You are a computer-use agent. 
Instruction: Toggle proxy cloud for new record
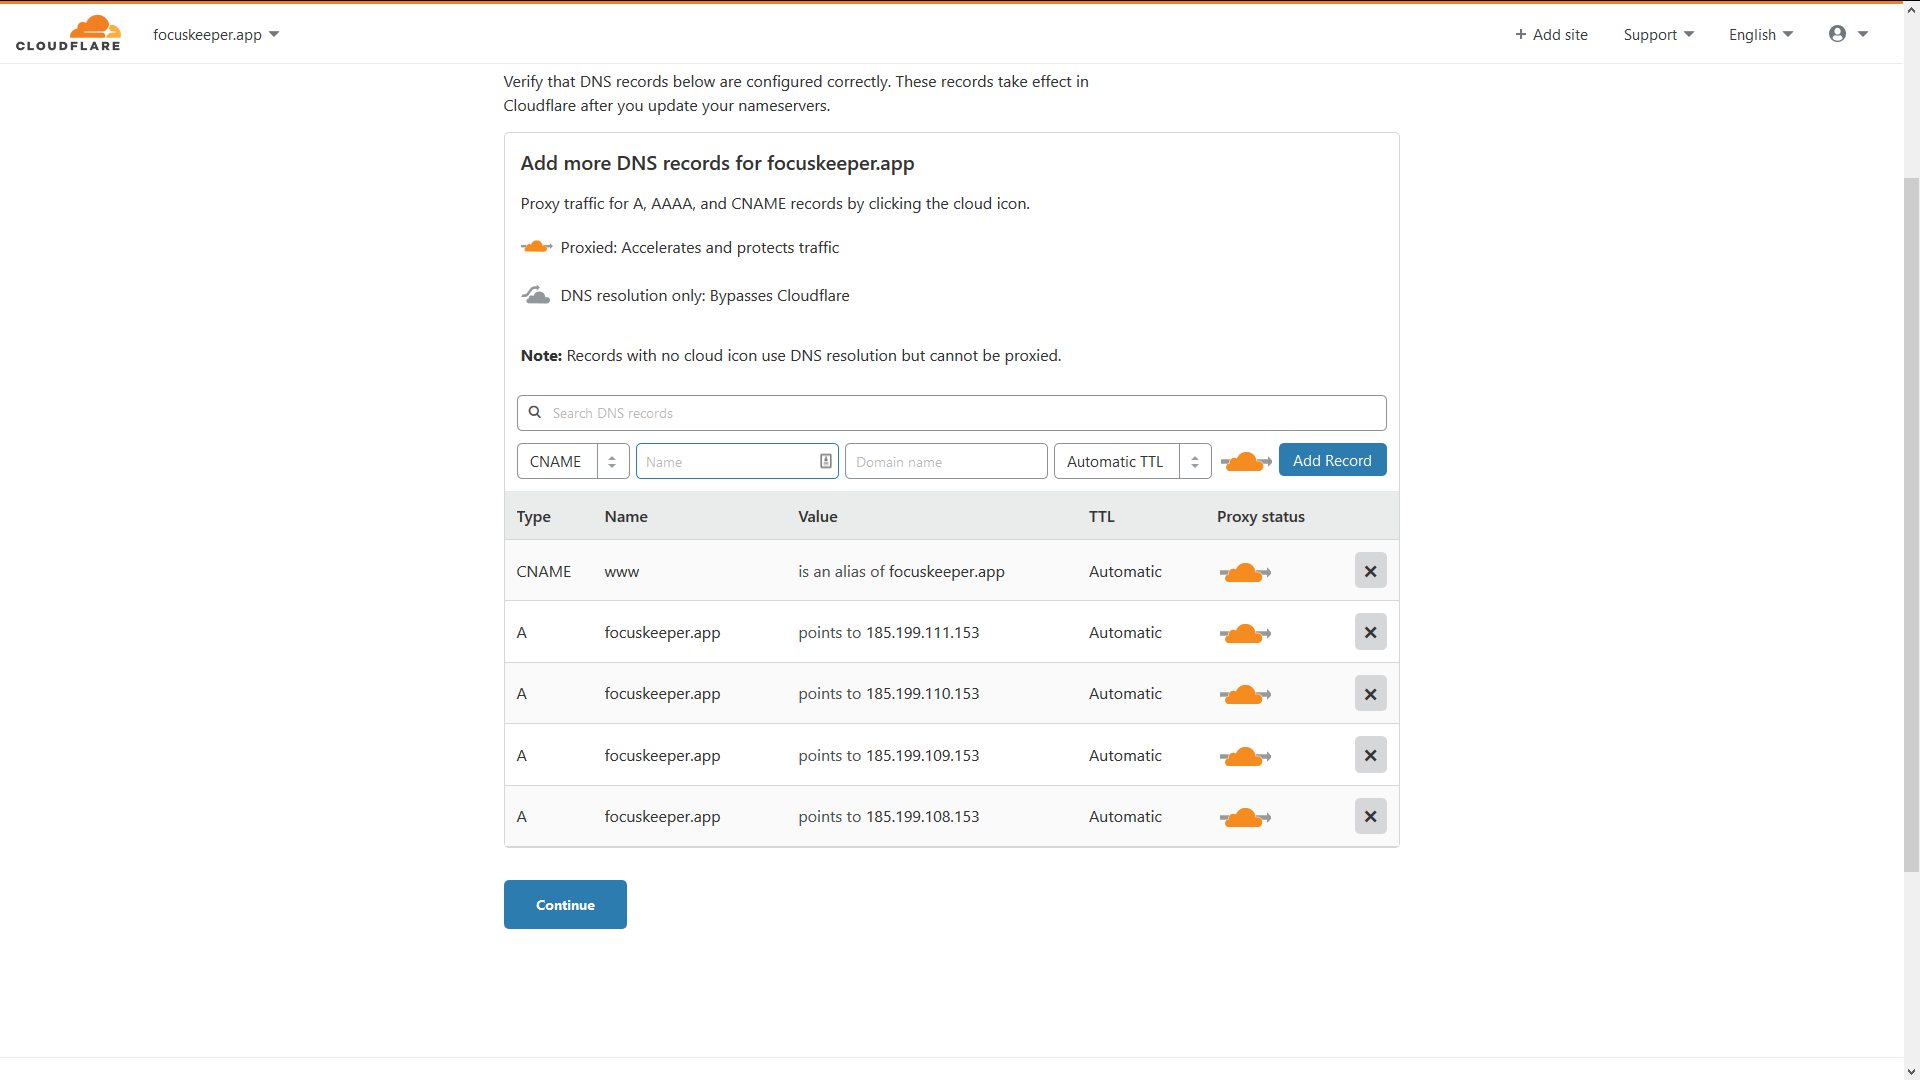point(1245,461)
